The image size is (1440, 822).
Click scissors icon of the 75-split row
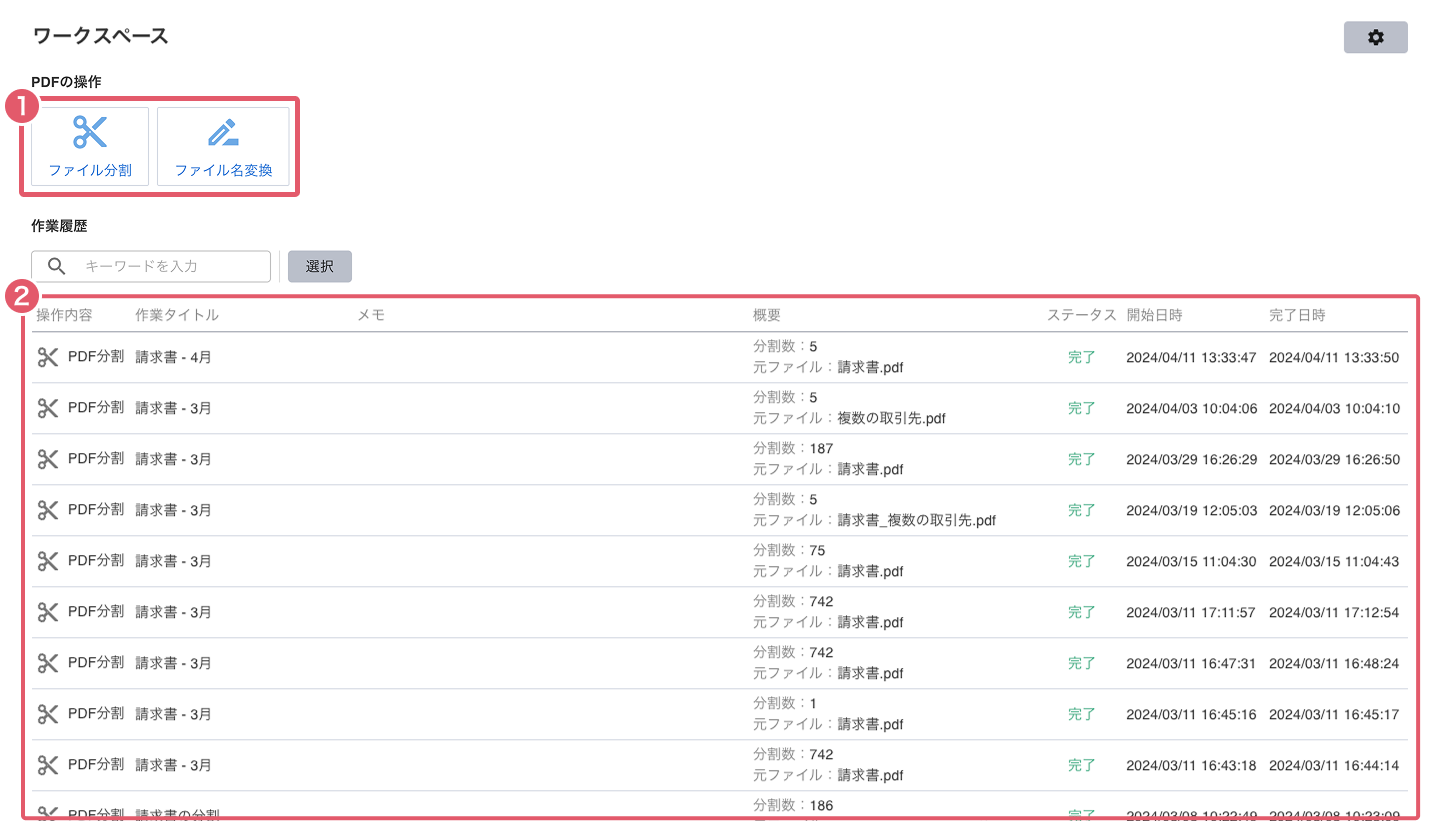pyautogui.click(x=48, y=561)
